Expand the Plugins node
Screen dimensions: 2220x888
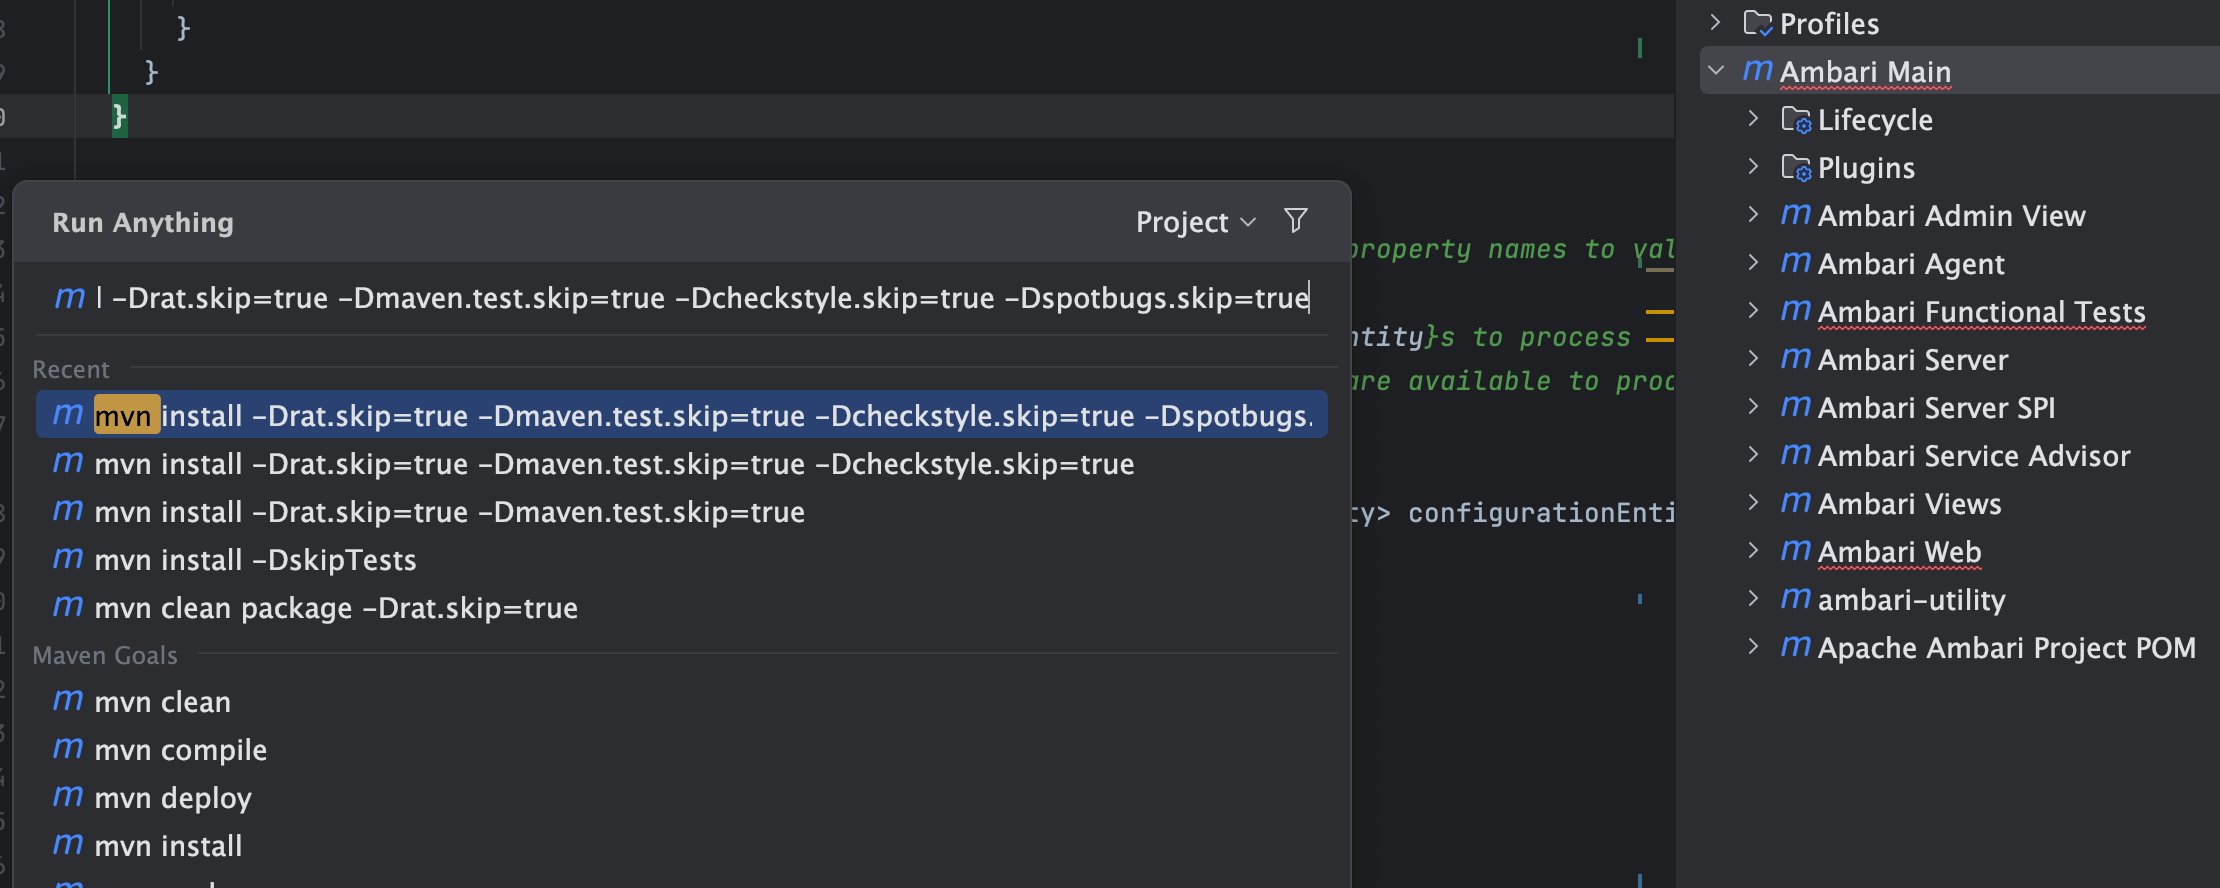pos(1753,166)
